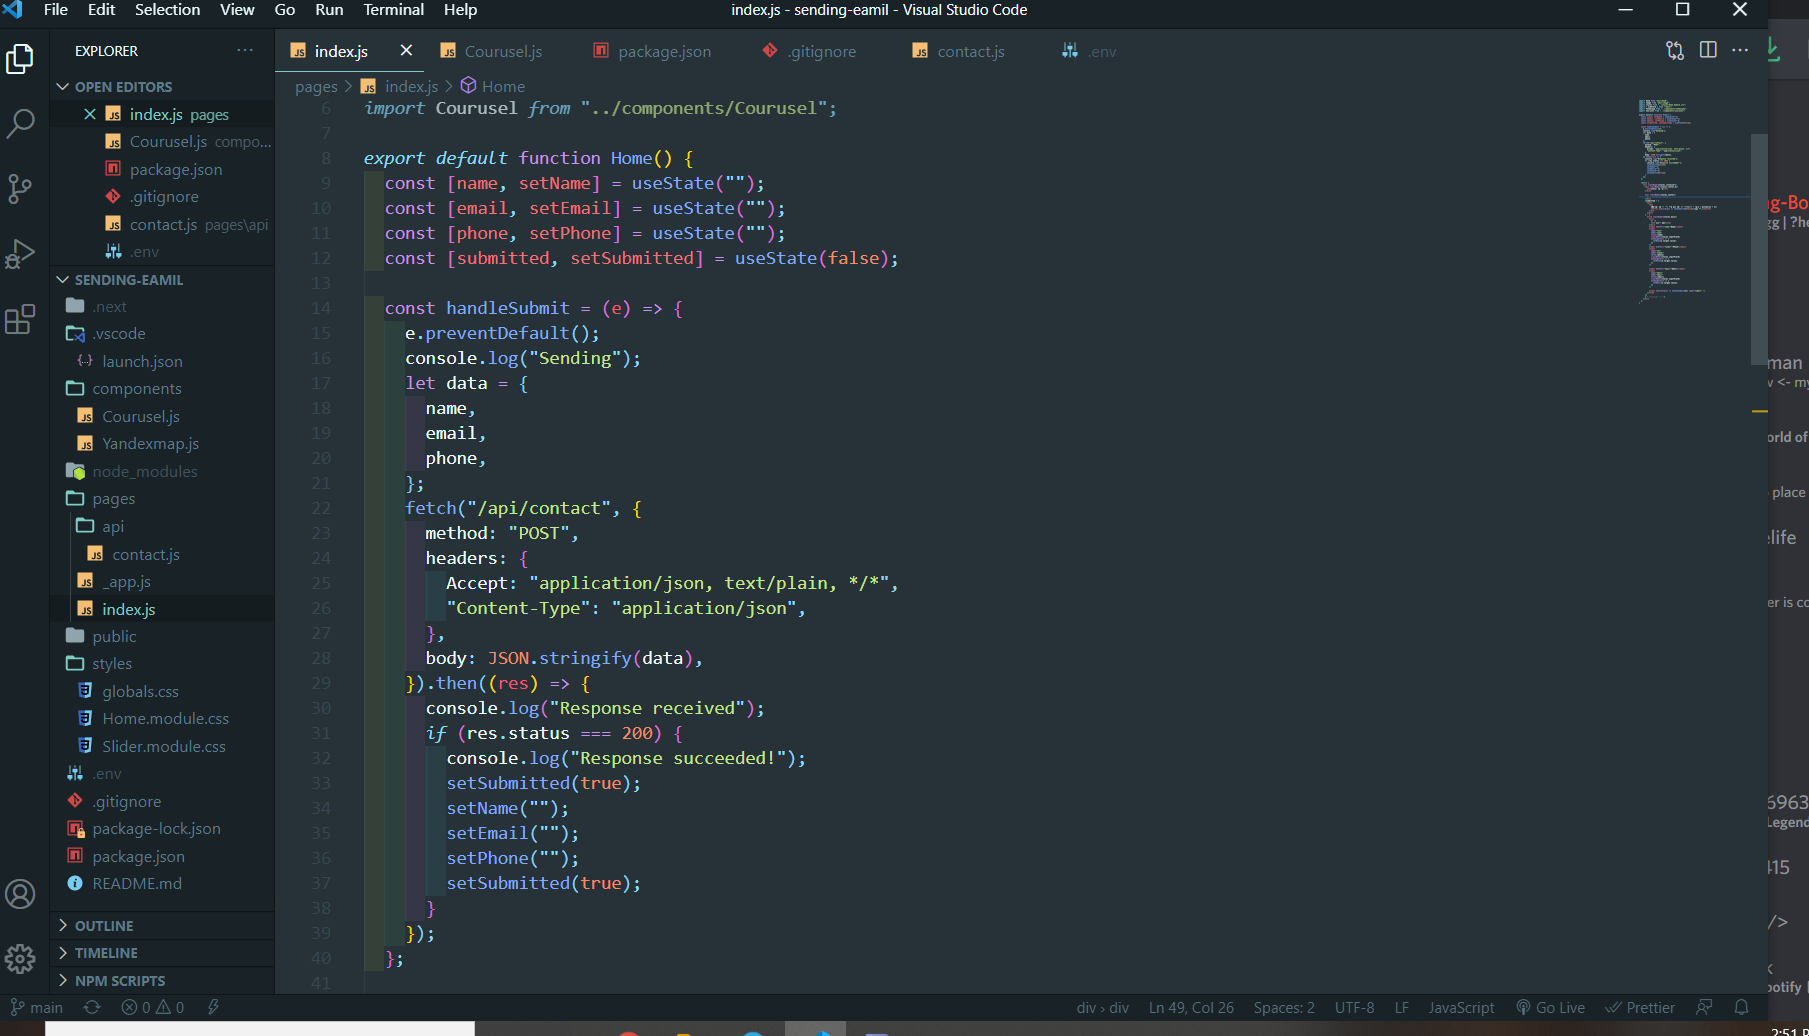Screen dimensions: 1809x1036
Task: Expand the public folder
Action: (x=162, y=636)
